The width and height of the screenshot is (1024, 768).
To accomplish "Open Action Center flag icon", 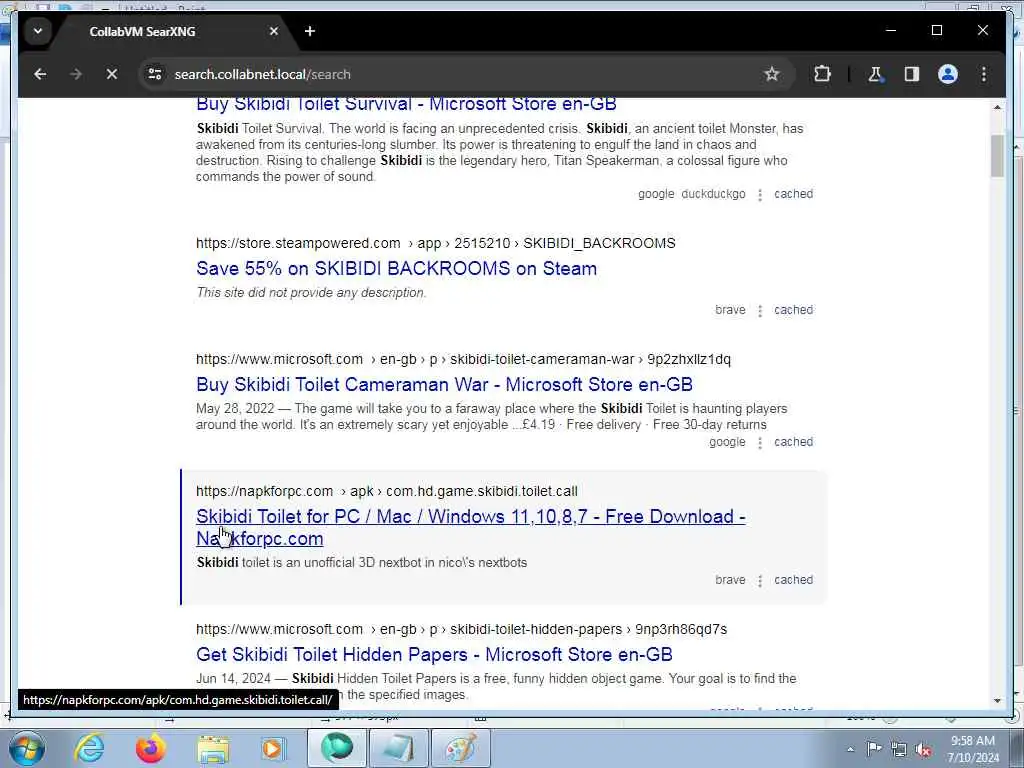I will 874,748.
